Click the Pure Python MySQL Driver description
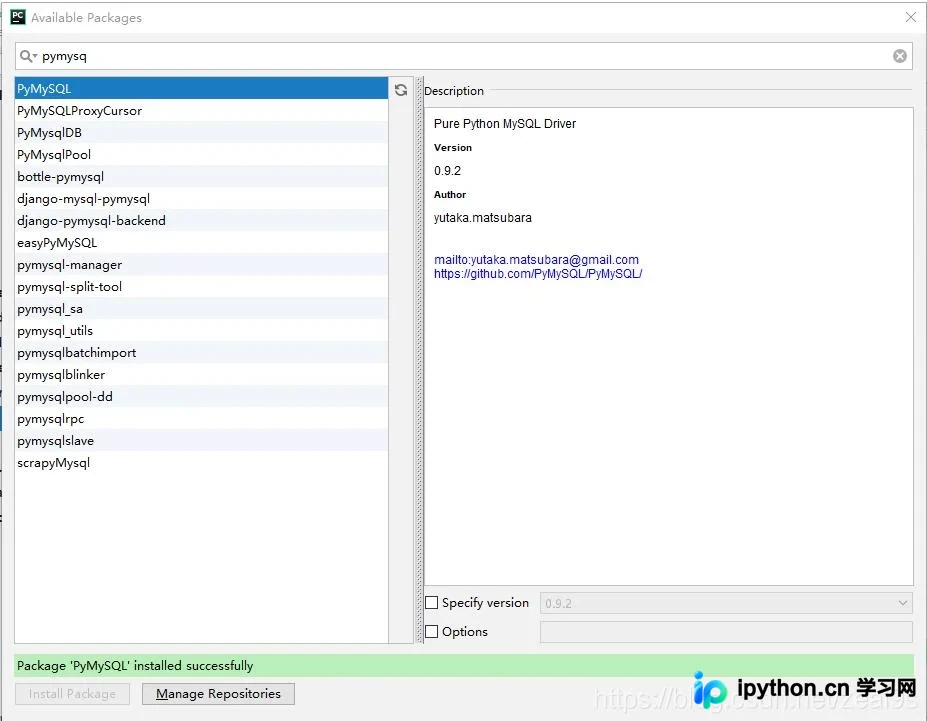This screenshot has width=927, height=721. point(505,124)
